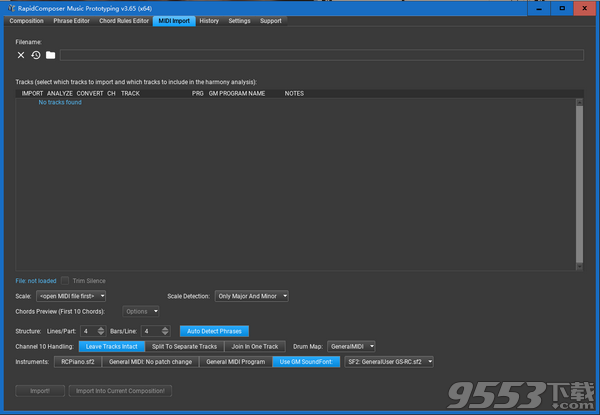Click the 'File: not loaded' status text
This screenshot has height=415, width=600.
[x=36, y=281]
